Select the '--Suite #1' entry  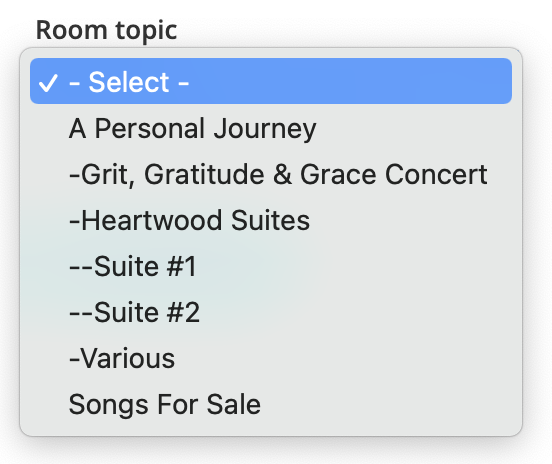click(x=271, y=267)
